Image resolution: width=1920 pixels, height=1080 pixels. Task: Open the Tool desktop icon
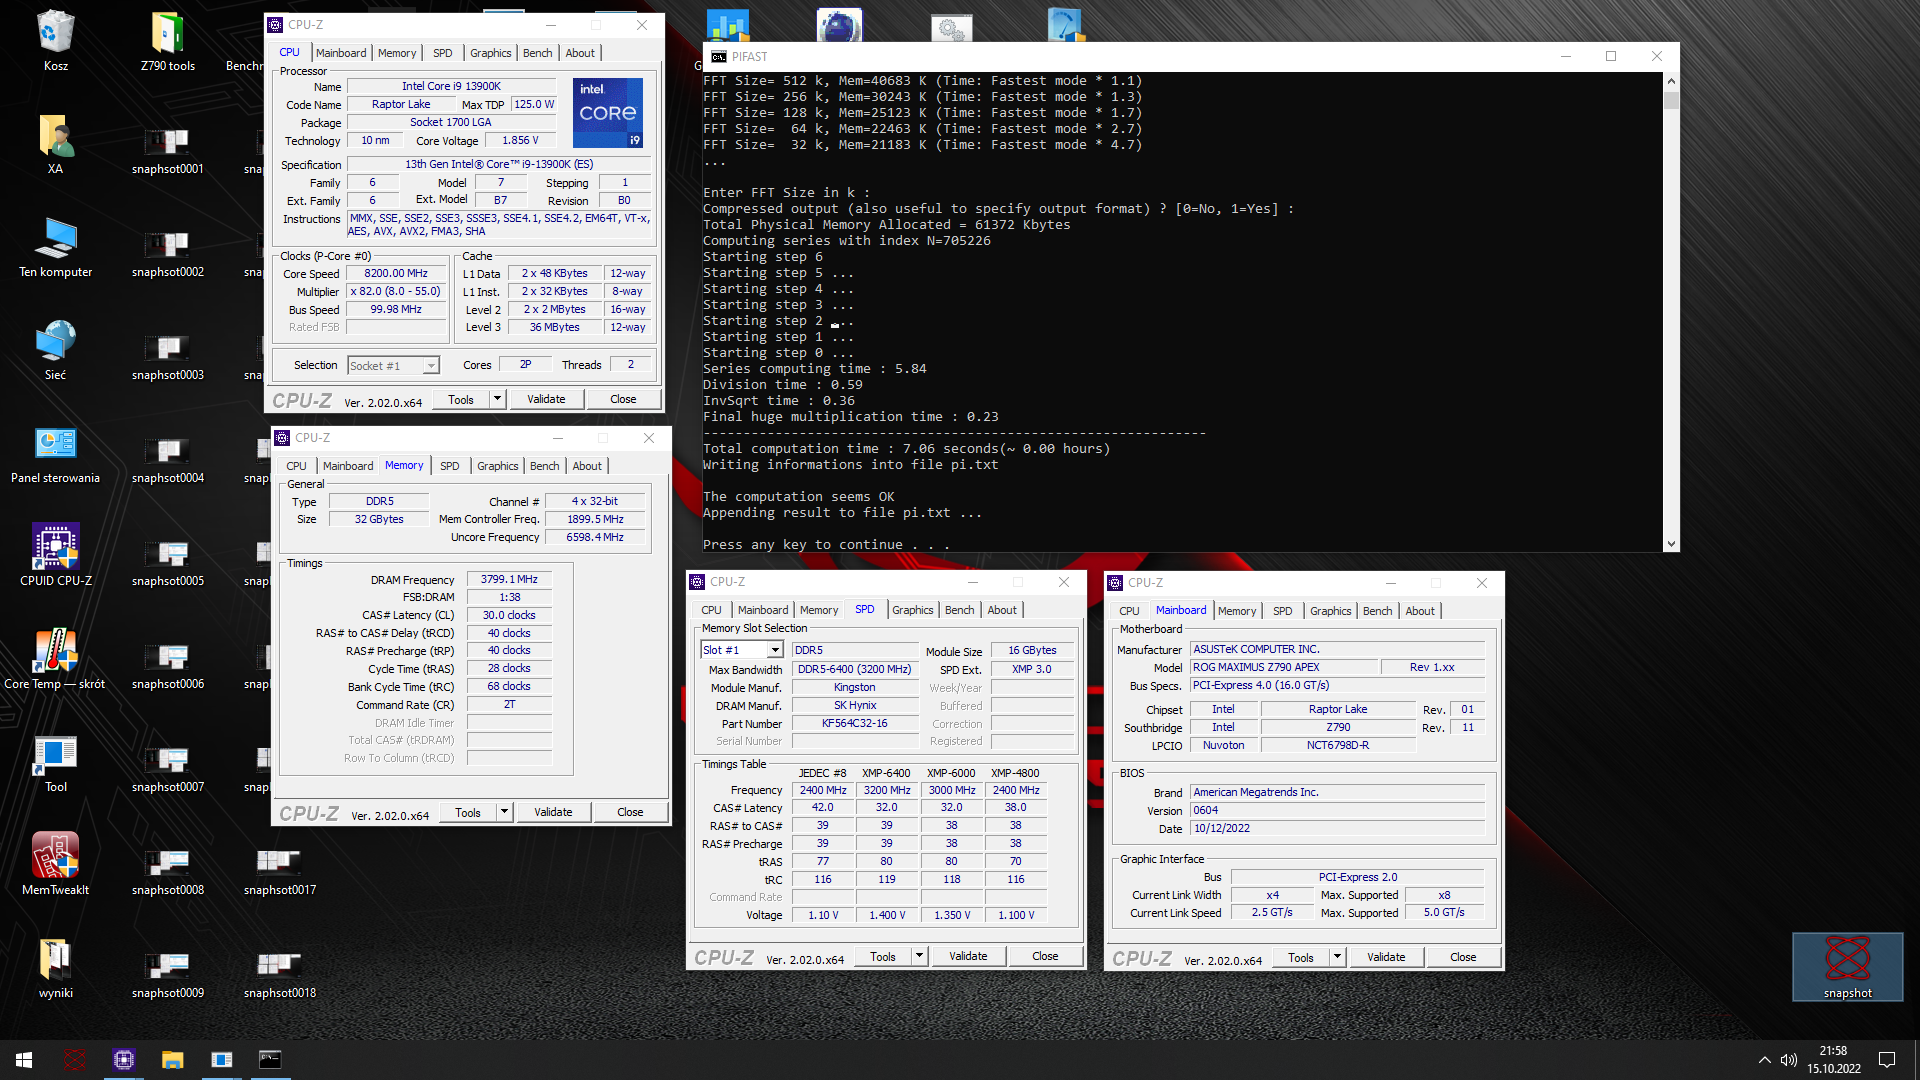click(56, 762)
